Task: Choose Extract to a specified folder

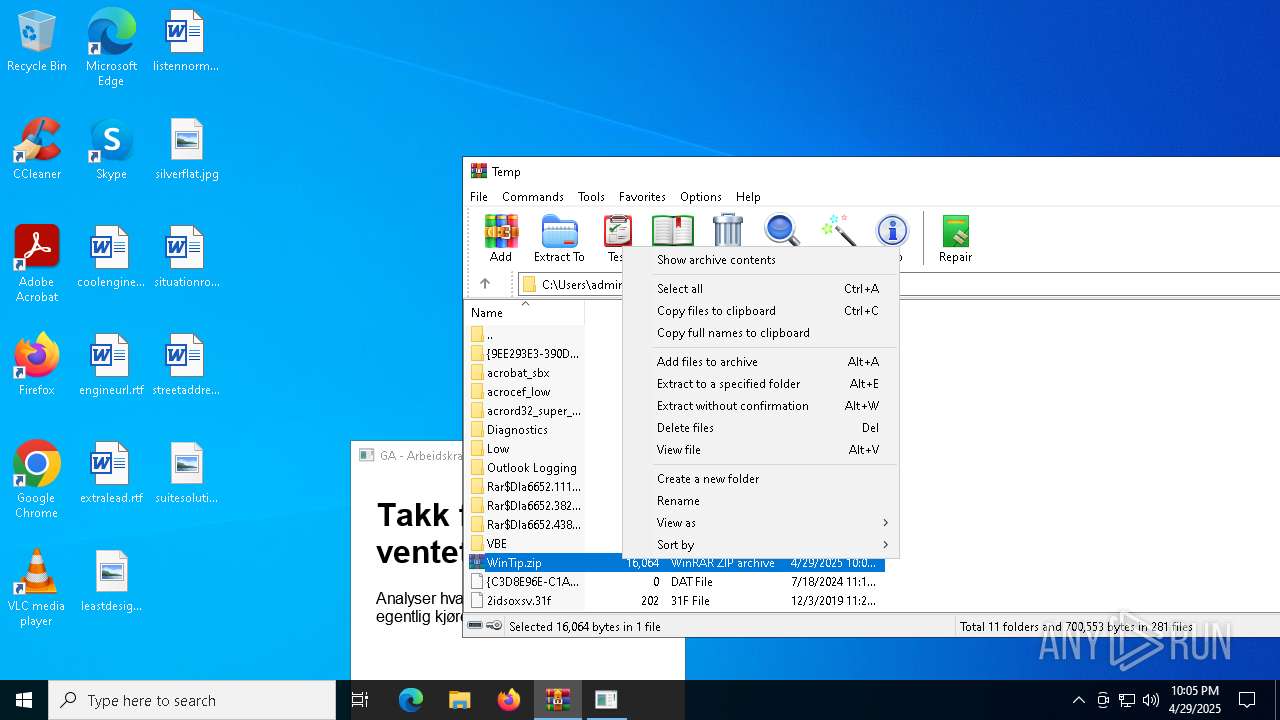Action: [760, 383]
